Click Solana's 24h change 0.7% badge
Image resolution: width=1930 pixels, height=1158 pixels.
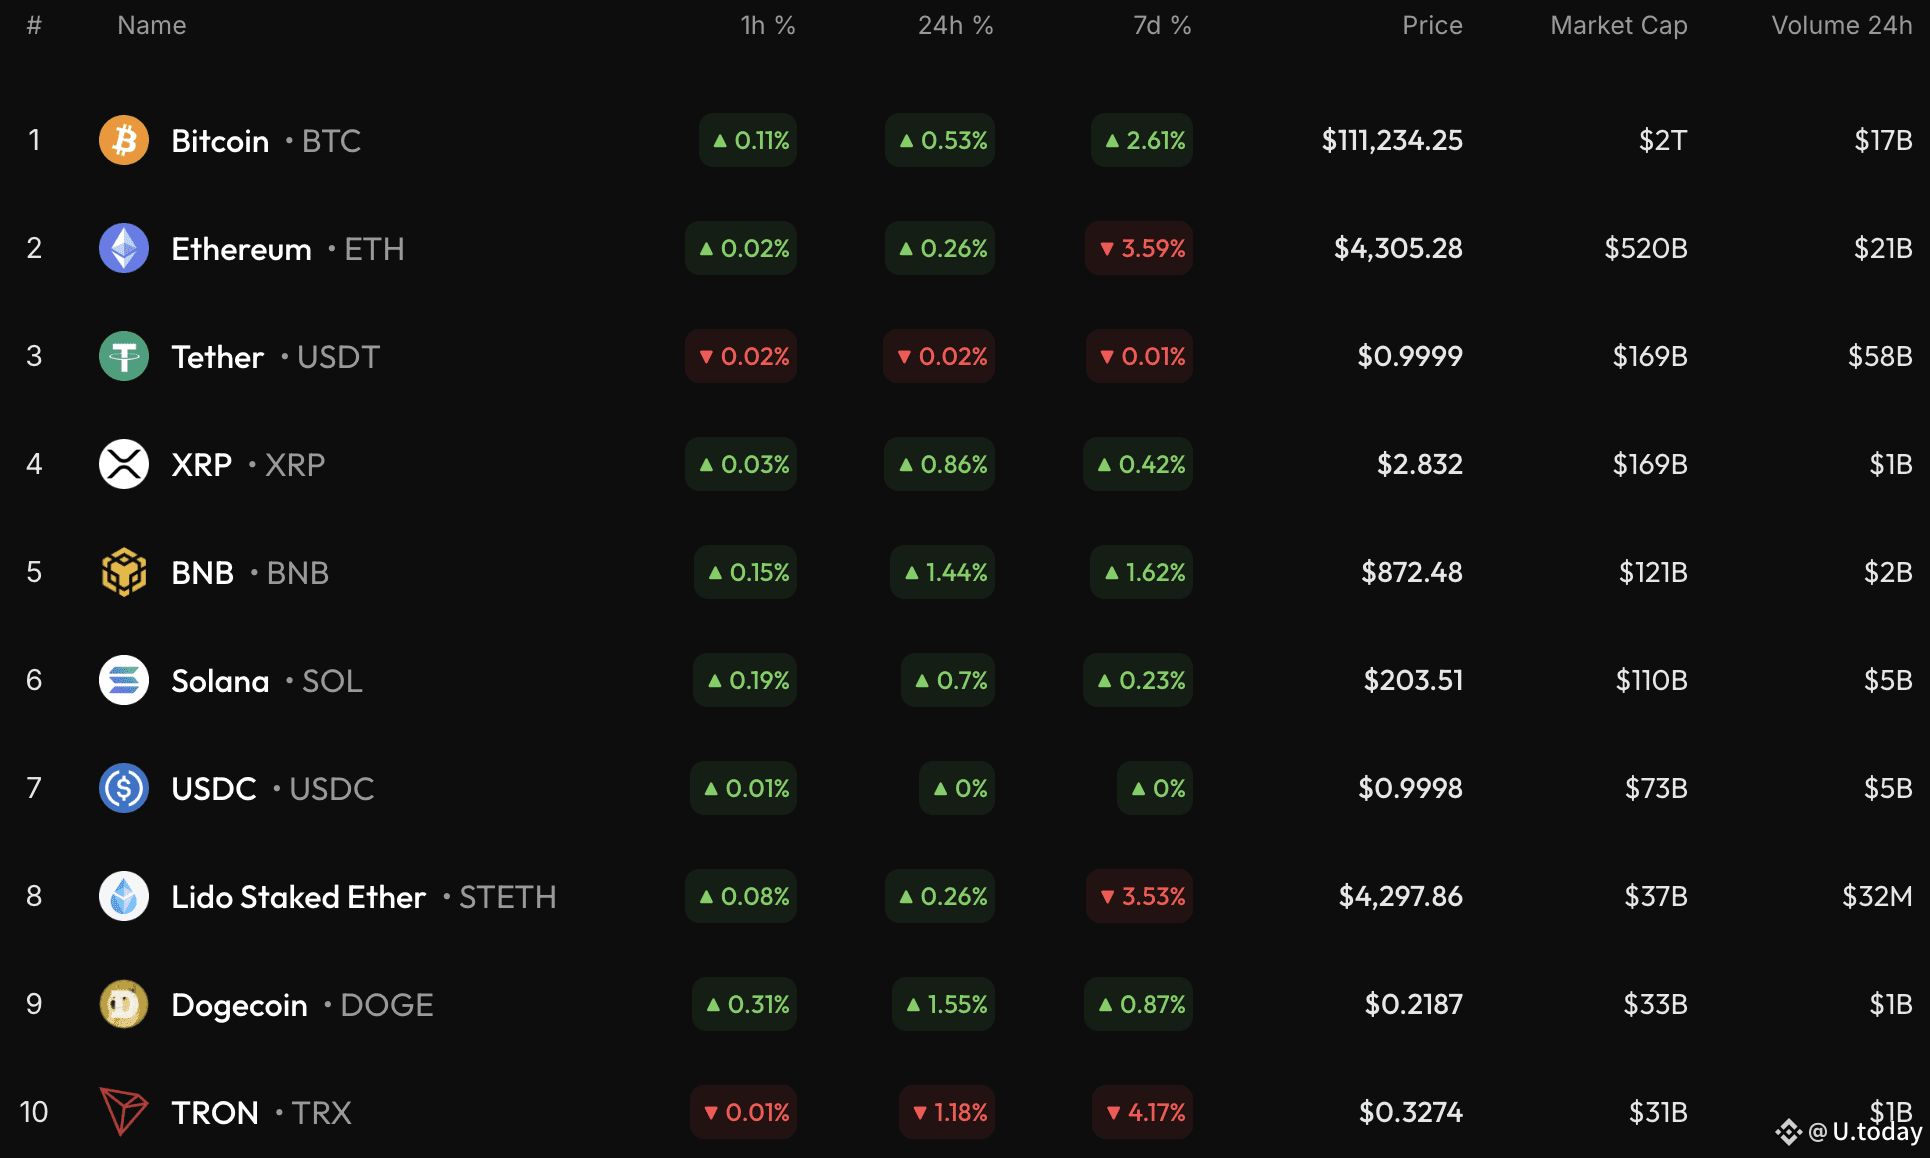[948, 680]
